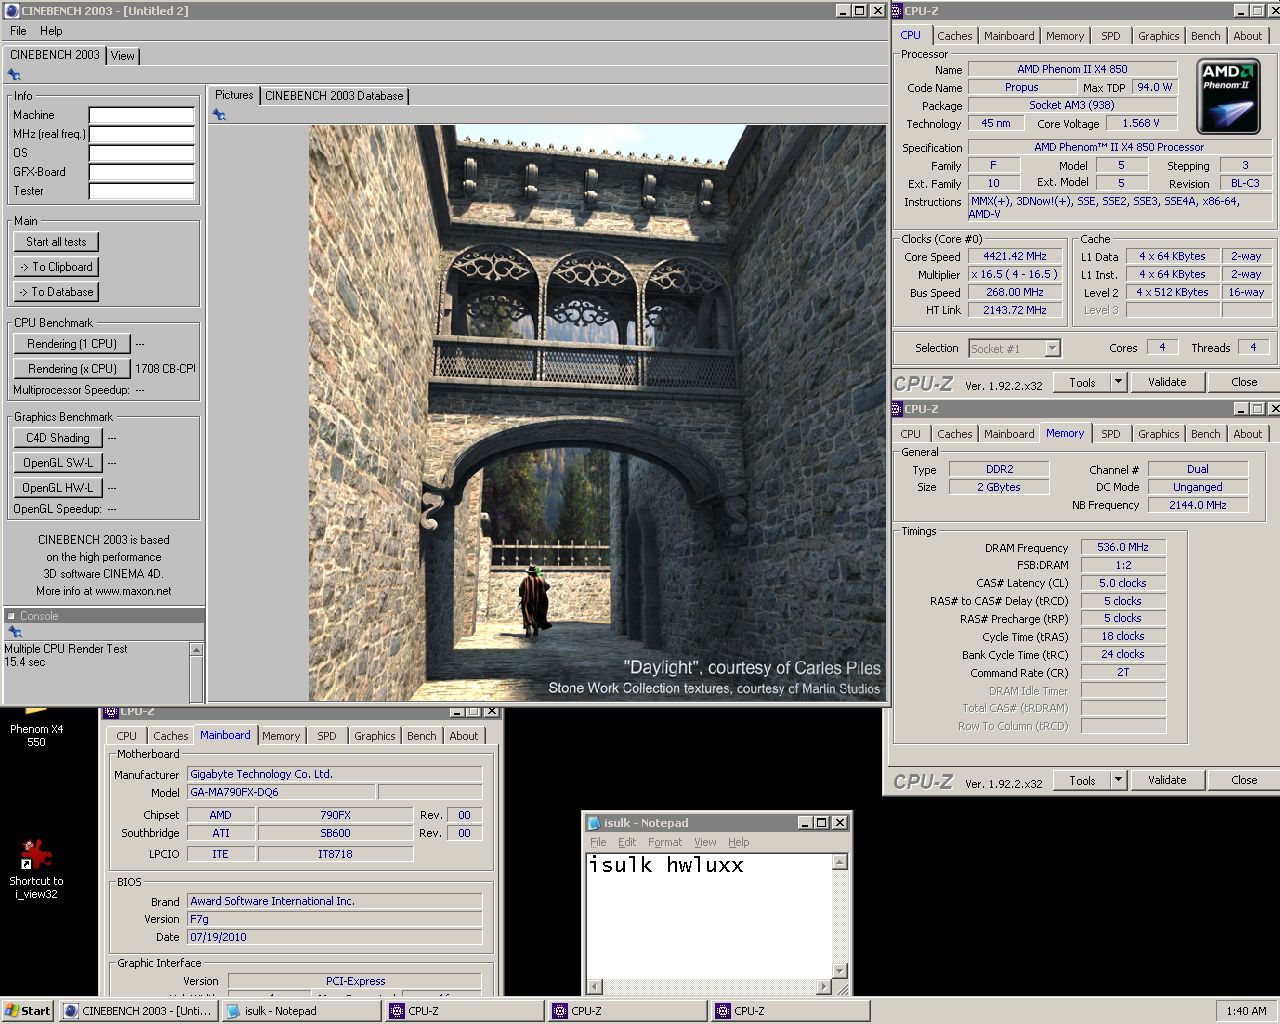
Task: Open Memory tab in Mainboard CPU-Z window
Action: coord(281,736)
